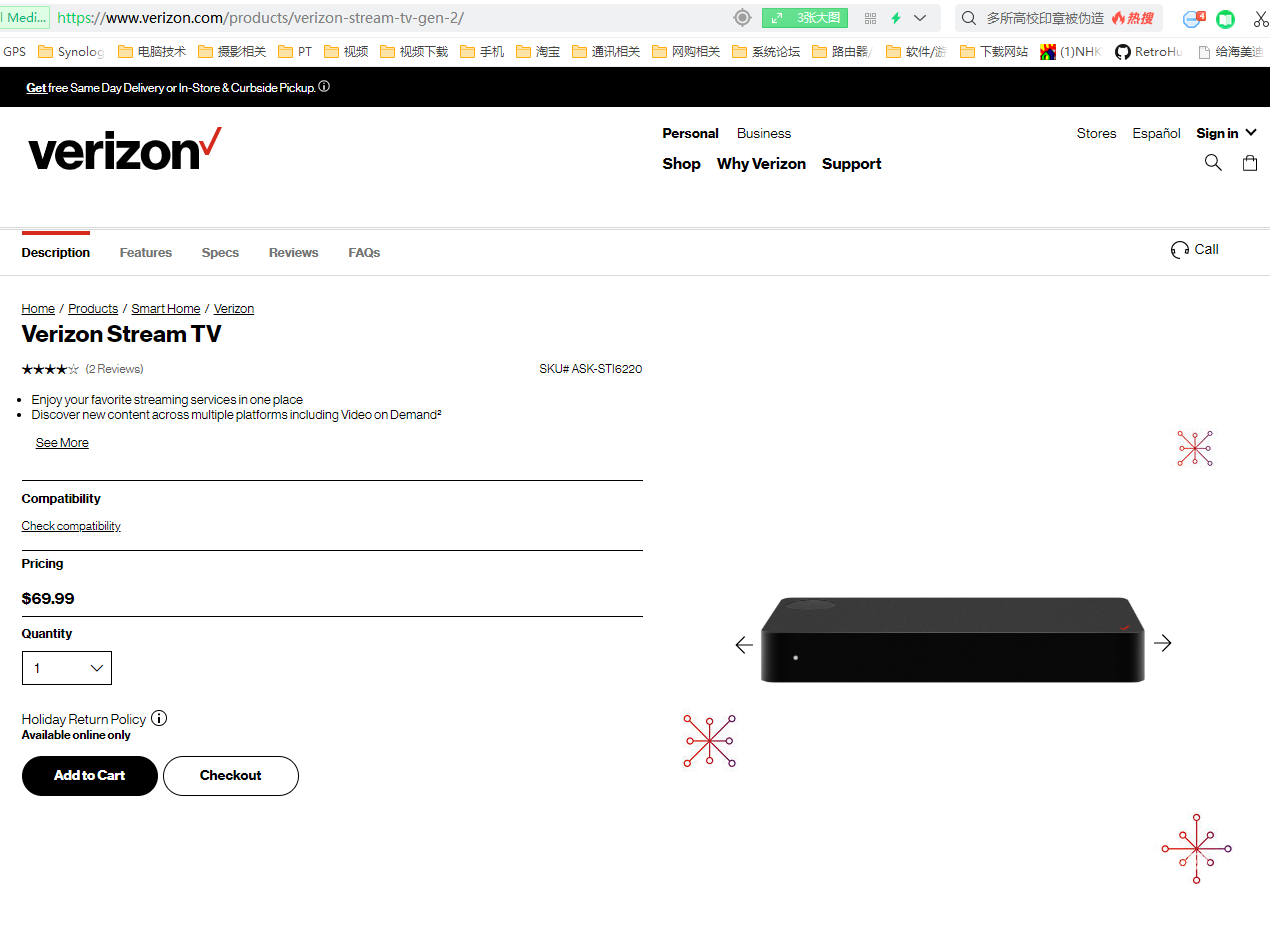Click the scissors screenshot icon
1270x938 pixels.
click(1260, 18)
